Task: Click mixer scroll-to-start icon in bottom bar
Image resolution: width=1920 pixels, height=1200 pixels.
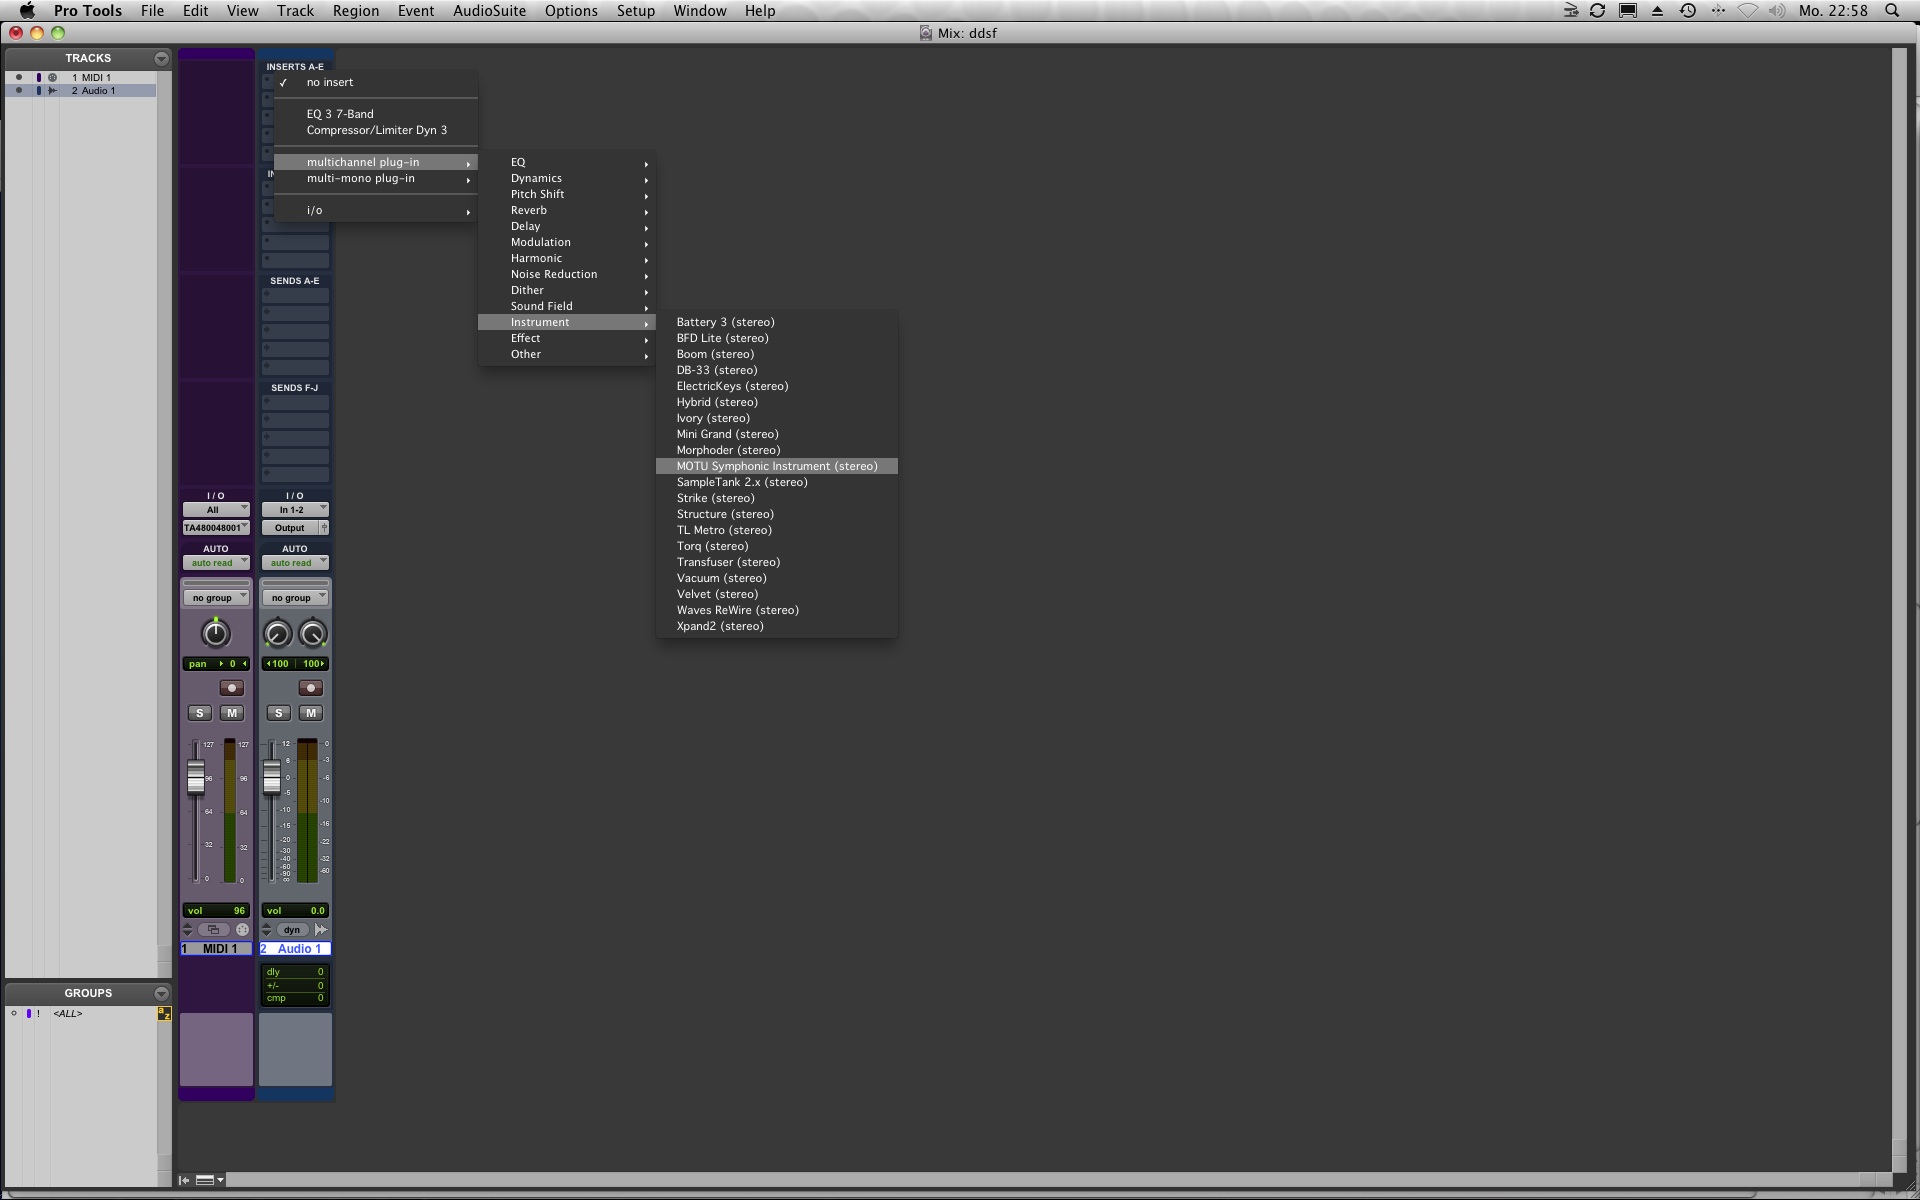Action: coord(185,1181)
